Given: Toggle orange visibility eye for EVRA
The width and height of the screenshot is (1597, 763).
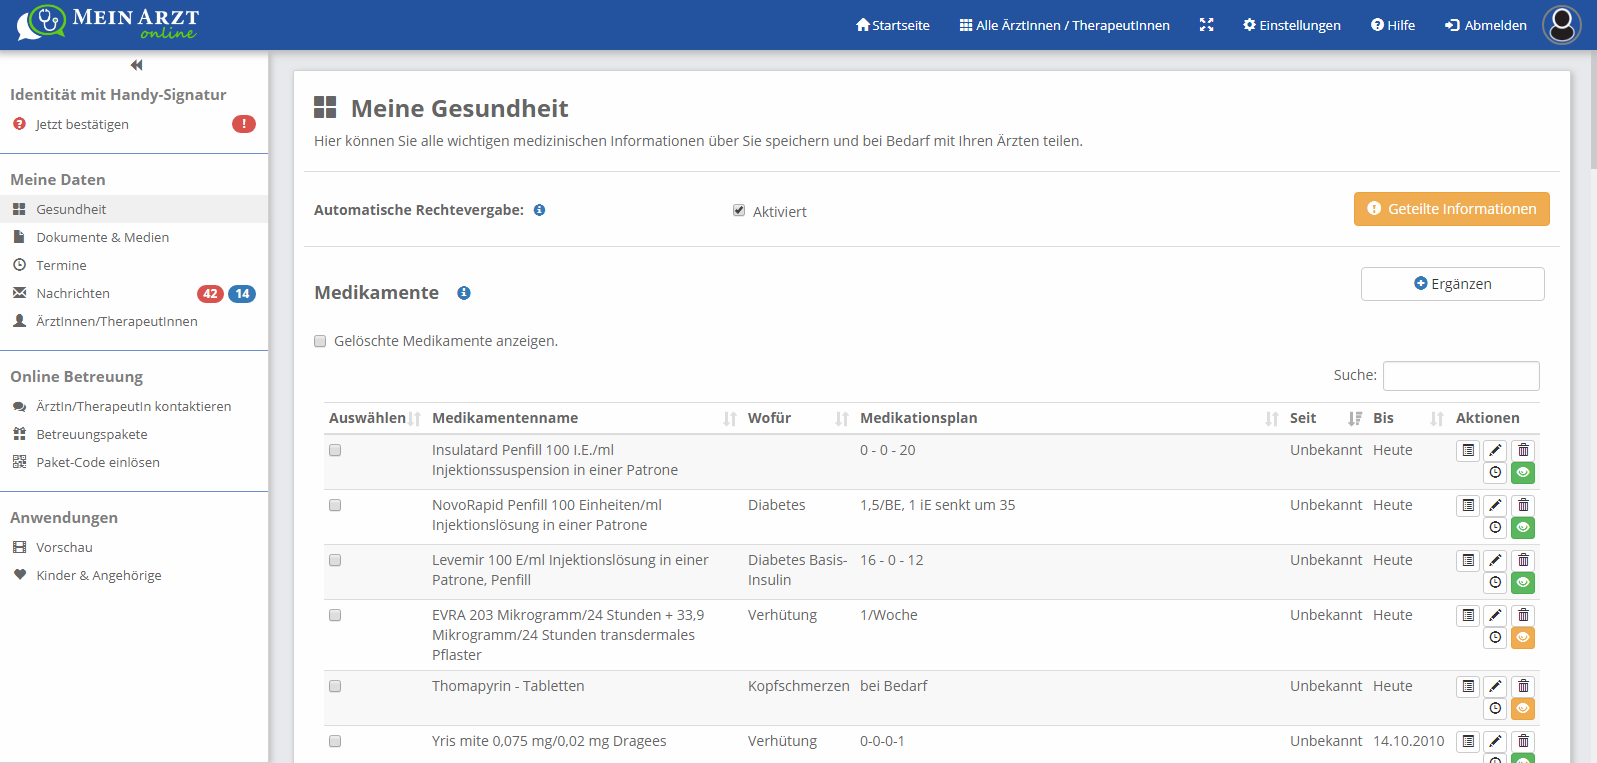Looking at the screenshot, I should point(1523,638).
